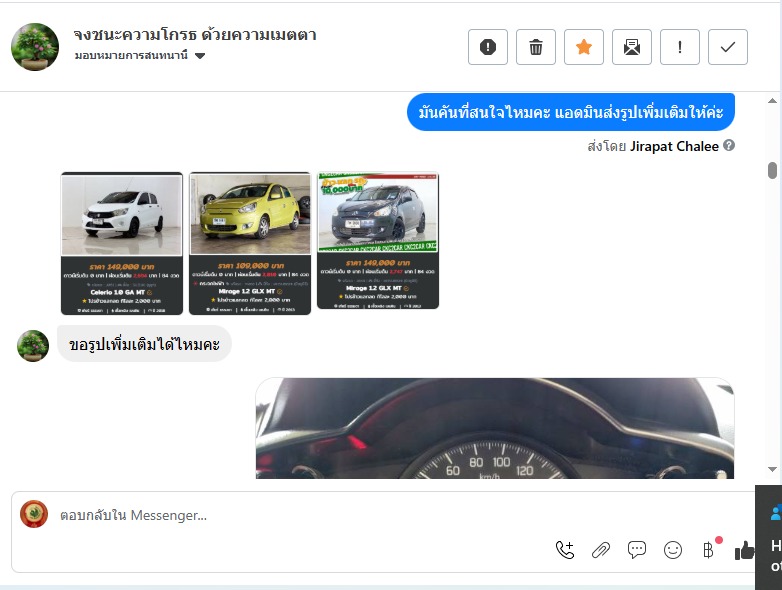This screenshot has width=782, height=590.
Task: Open the emoji picker smiley icon
Action: pyautogui.click(x=673, y=550)
